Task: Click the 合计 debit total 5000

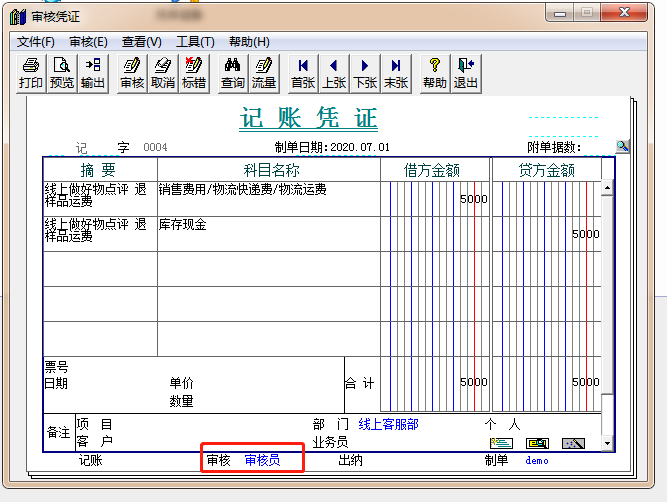Action: pyautogui.click(x=473, y=382)
